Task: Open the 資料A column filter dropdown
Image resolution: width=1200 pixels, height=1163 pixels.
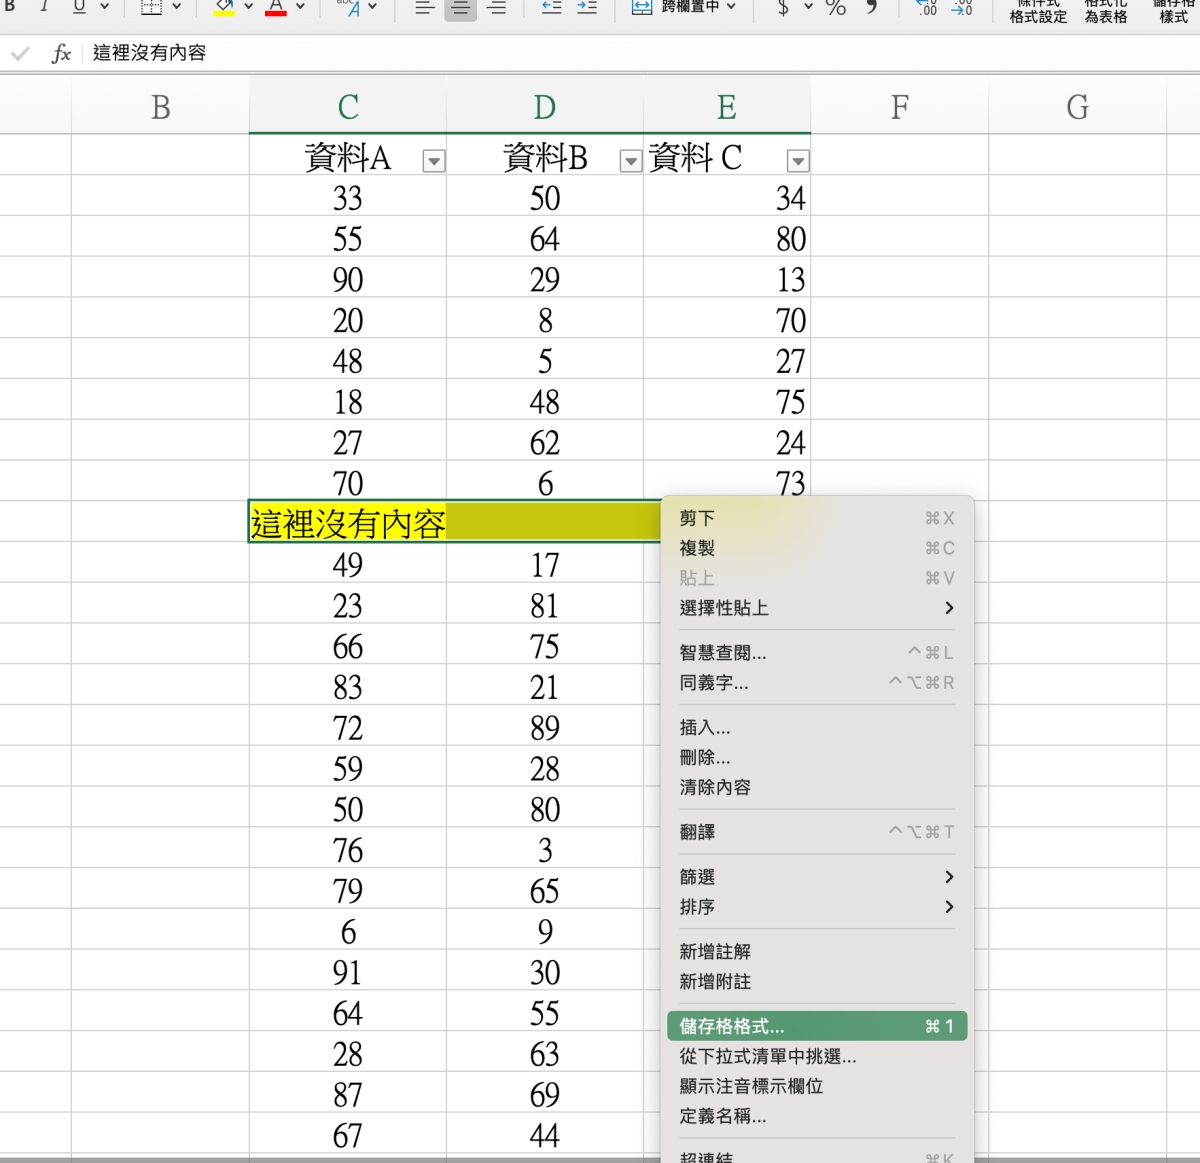Action: tap(433, 161)
